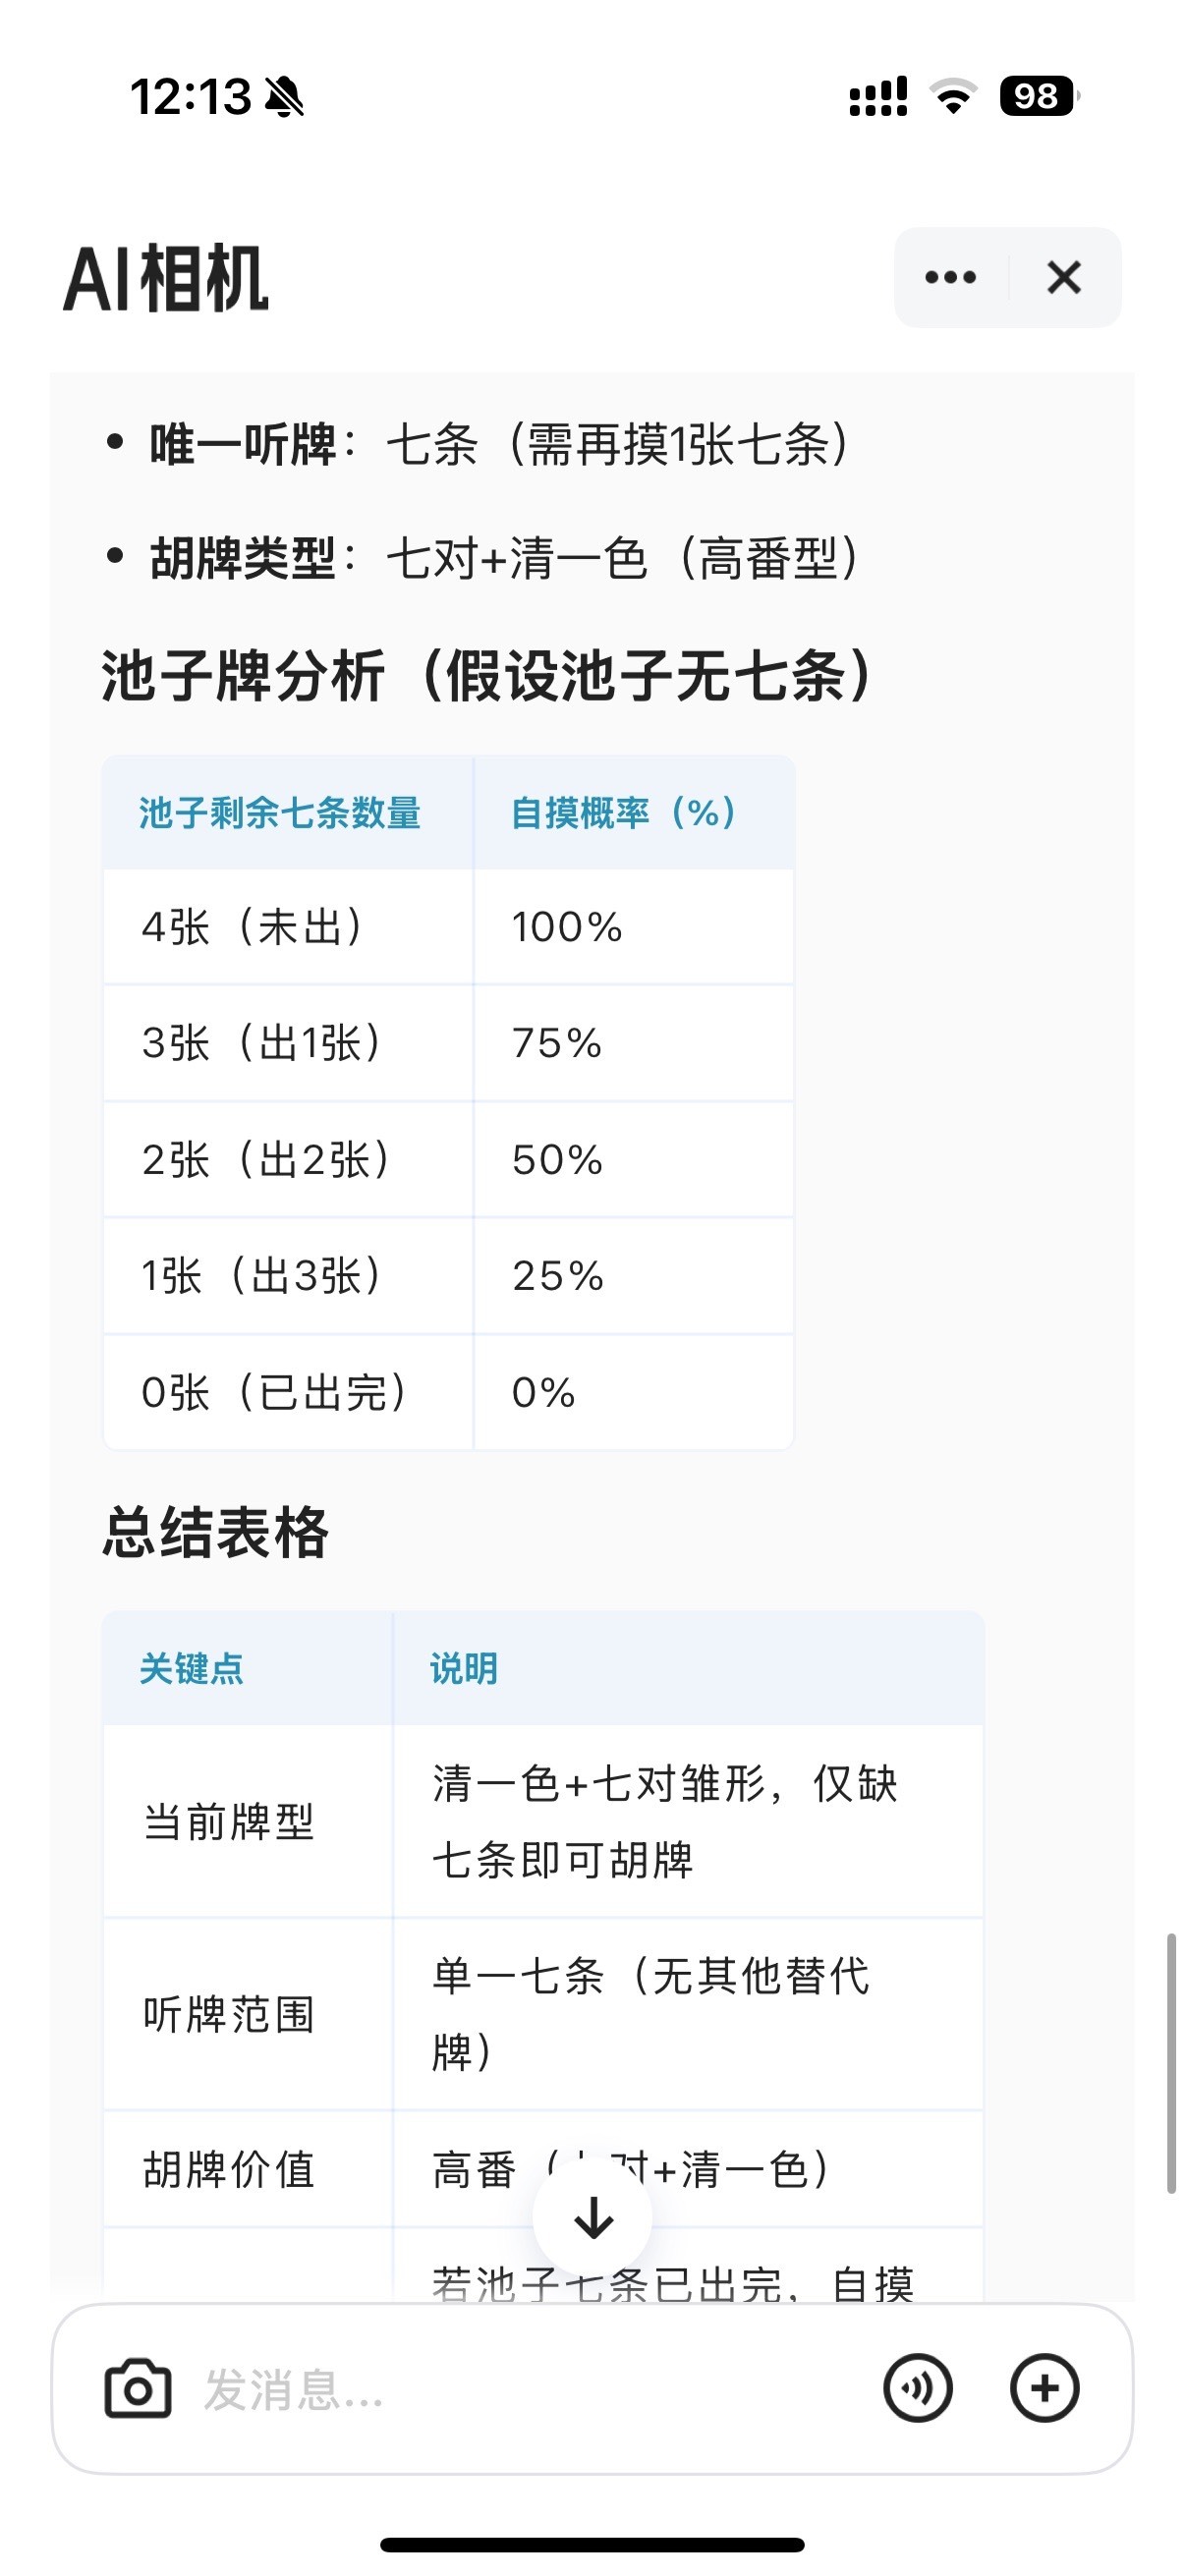1185x2576 pixels.
Task: Tap the Wi-Fi status icon
Action: (953, 96)
